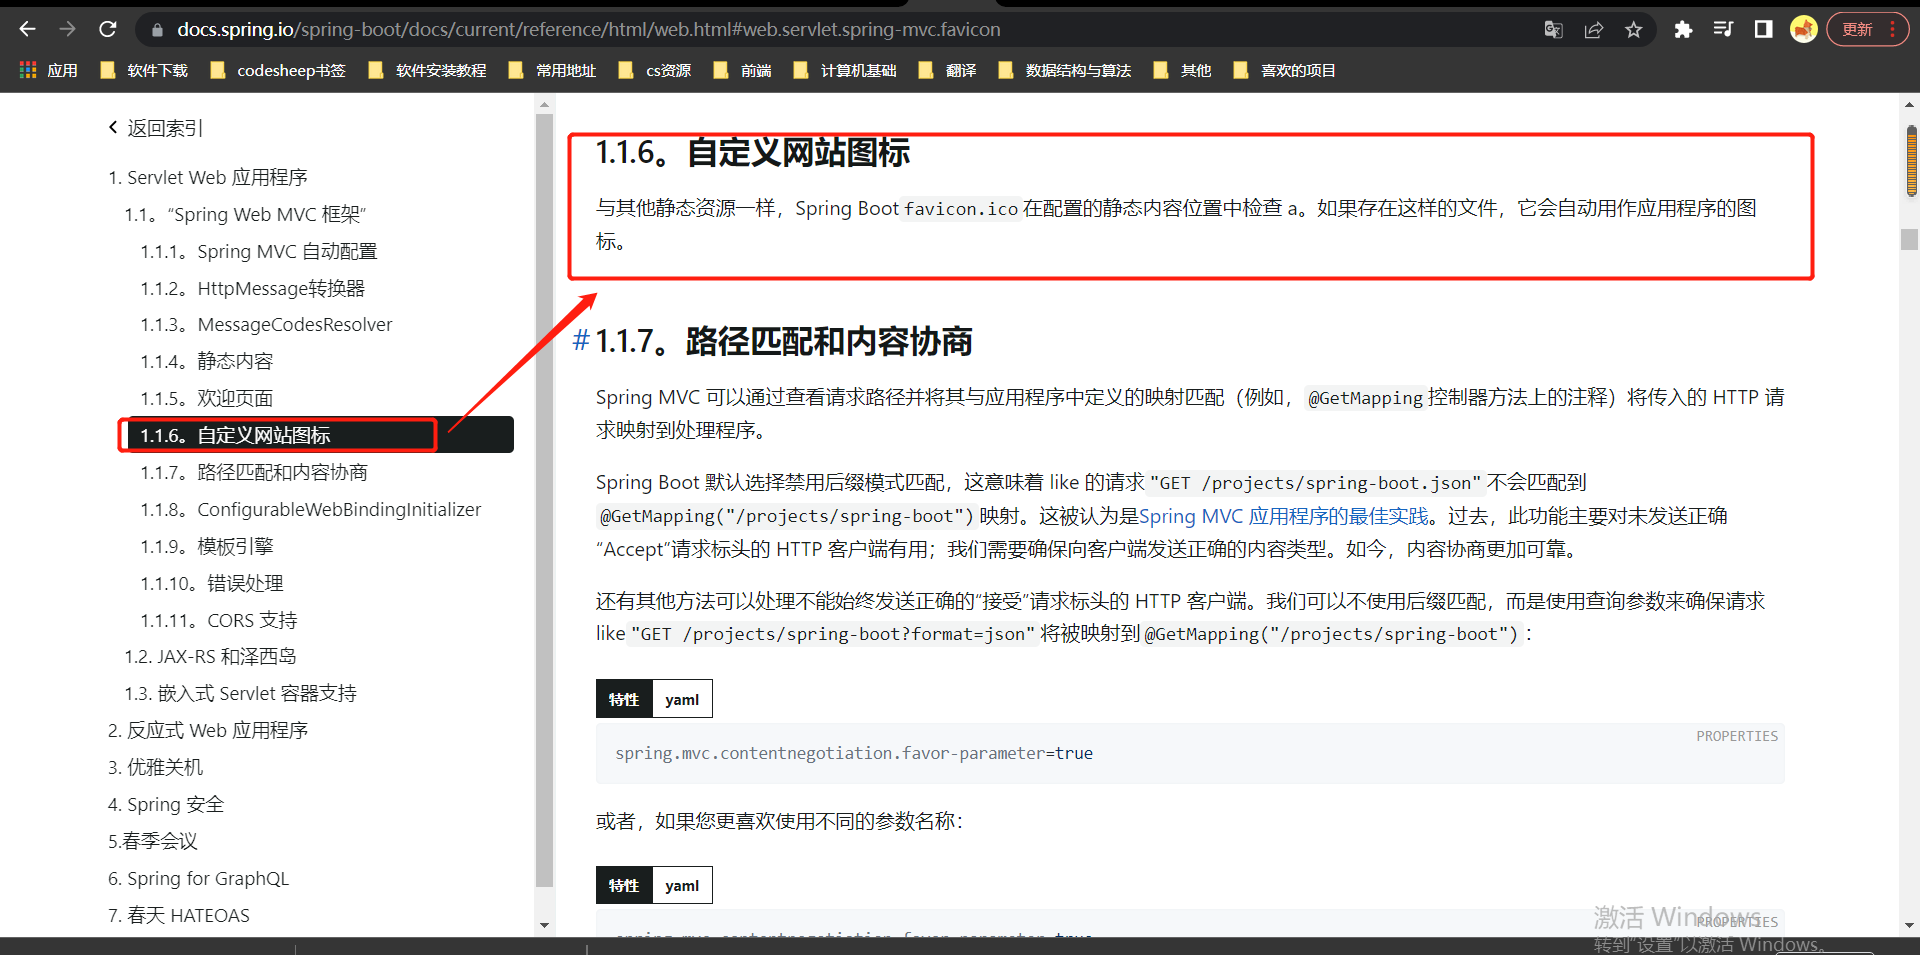Open the 计算机基础 bookmark folder

click(845, 70)
